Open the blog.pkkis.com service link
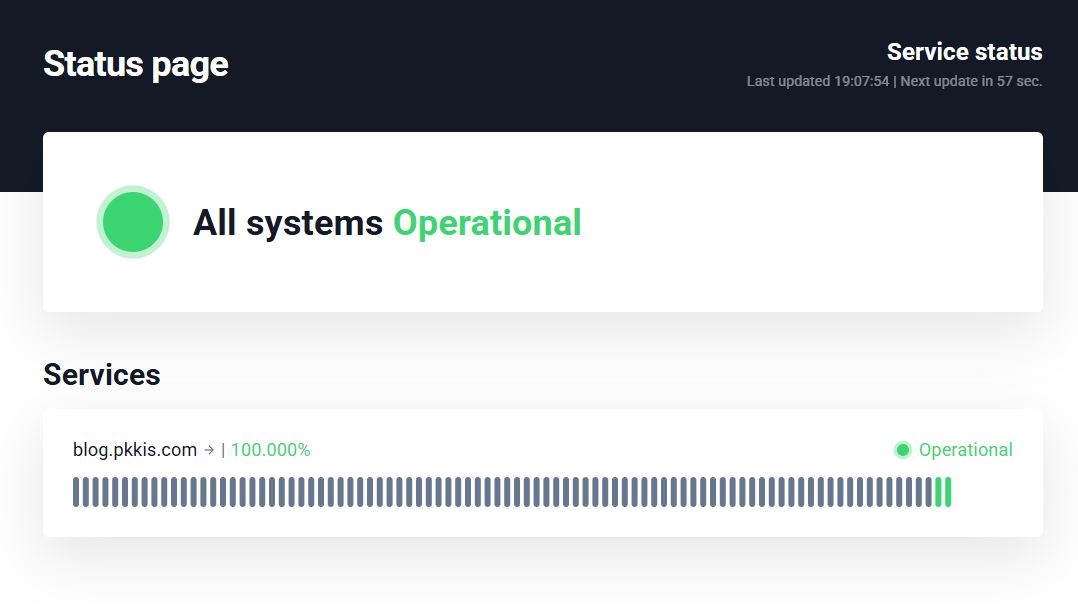1078x607 pixels. [x=135, y=450]
